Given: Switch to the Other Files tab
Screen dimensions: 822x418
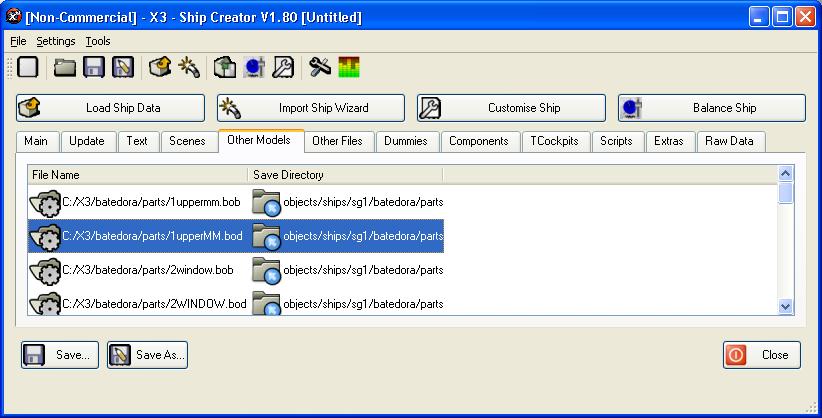Looking at the screenshot, I should click(337, 141).
